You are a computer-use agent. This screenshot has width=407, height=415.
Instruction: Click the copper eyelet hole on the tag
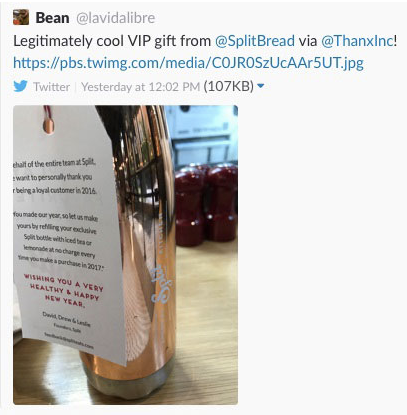click(x=49, y=125)
